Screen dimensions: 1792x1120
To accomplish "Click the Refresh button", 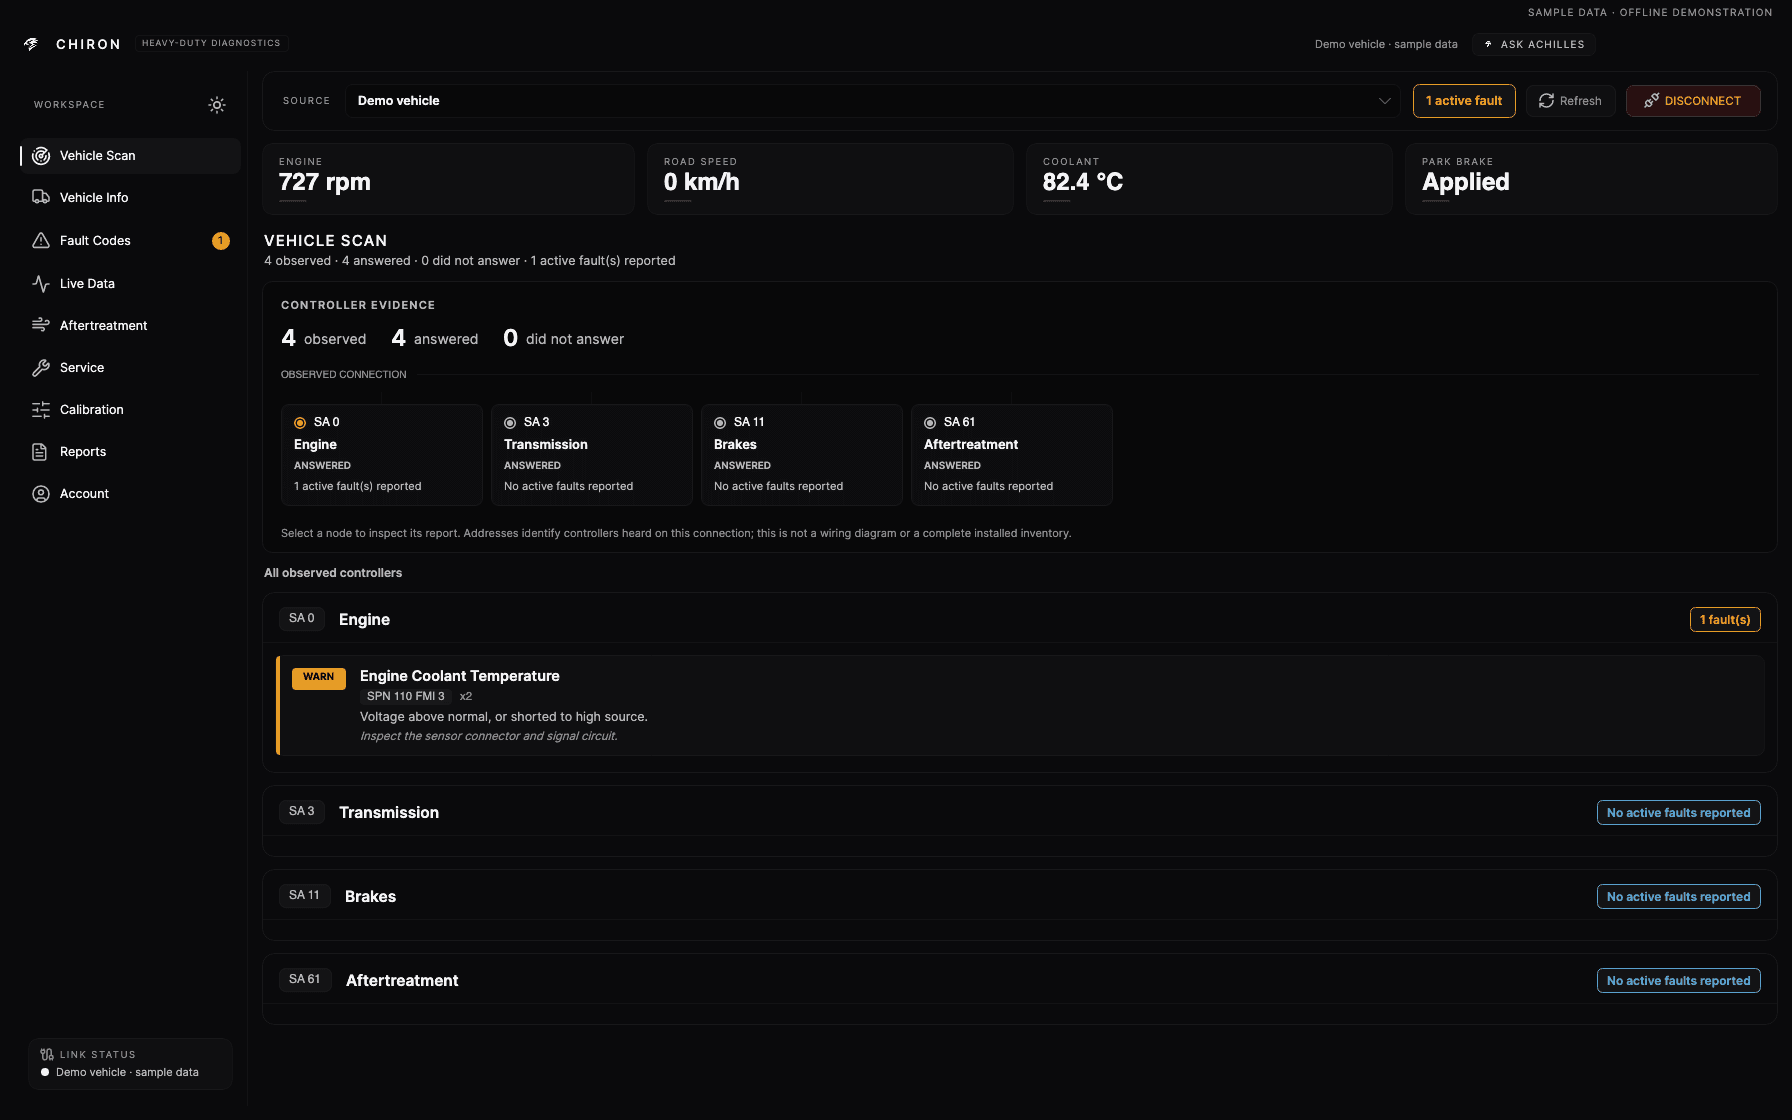I will (x=1570, y=101).
